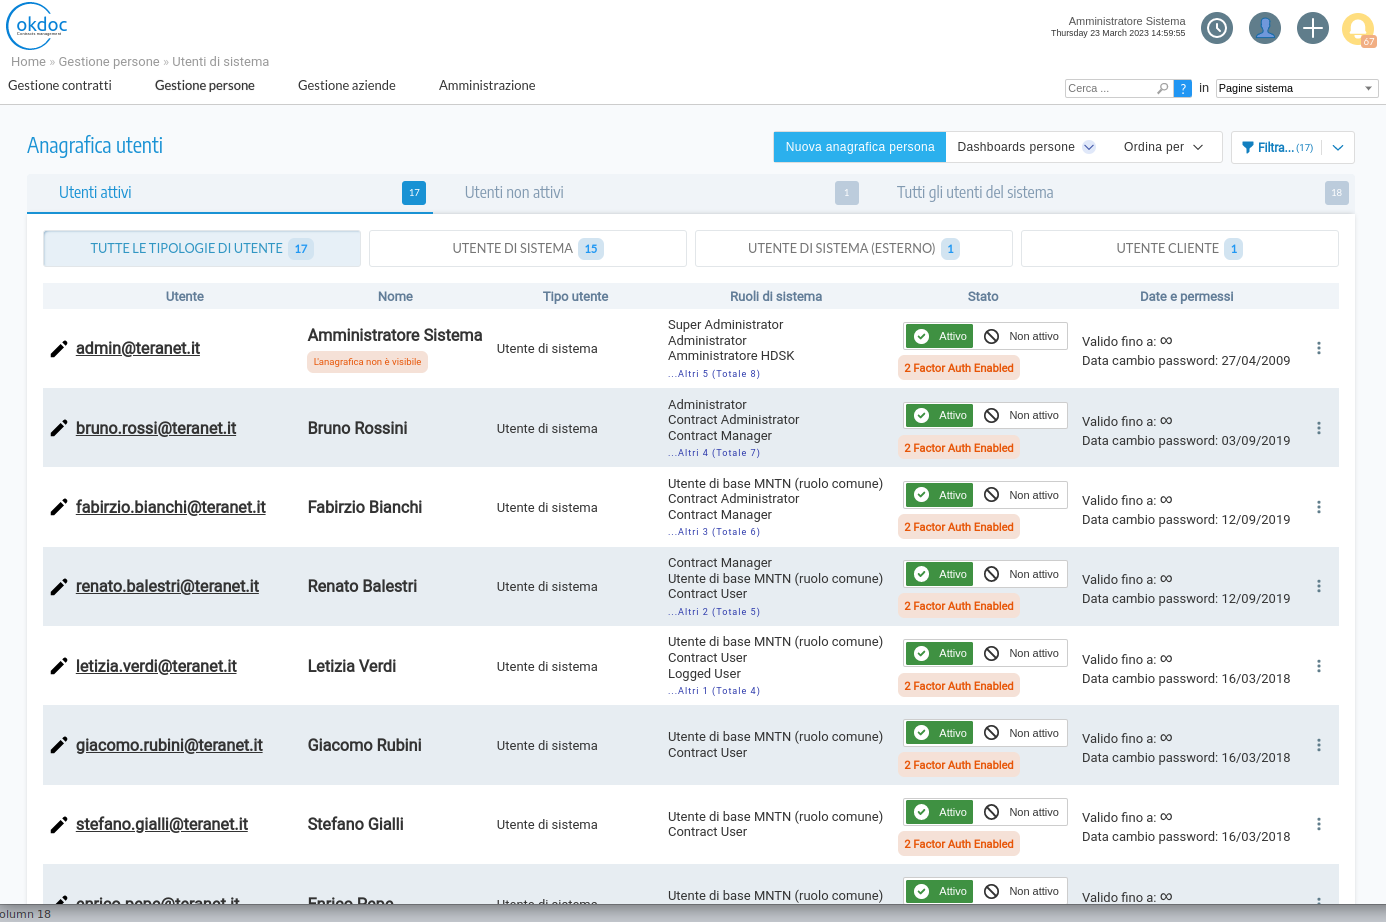Open the clock/history icon in the header
The width and height of the screenshot is (1386, 922).
pyautogui.click(x=1217, y=28)
